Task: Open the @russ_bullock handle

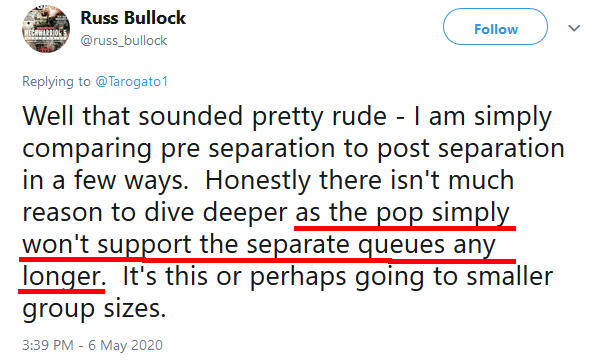Action: tap(124, 40)
